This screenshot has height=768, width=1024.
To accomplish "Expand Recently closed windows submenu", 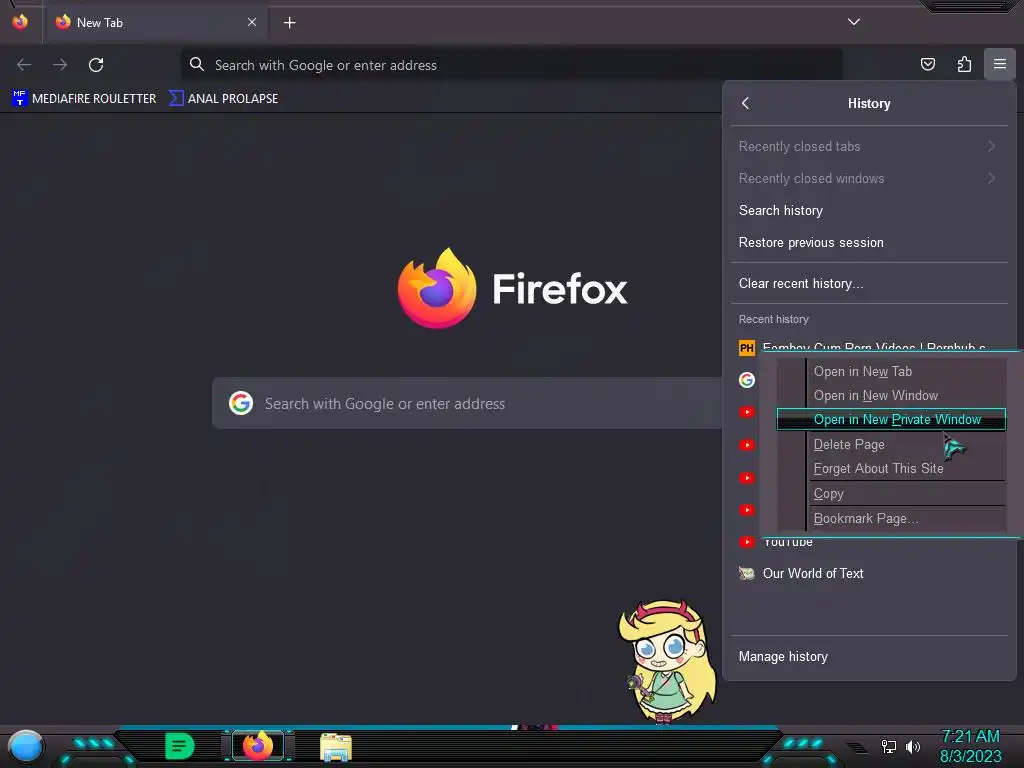I will coord(869,178).
